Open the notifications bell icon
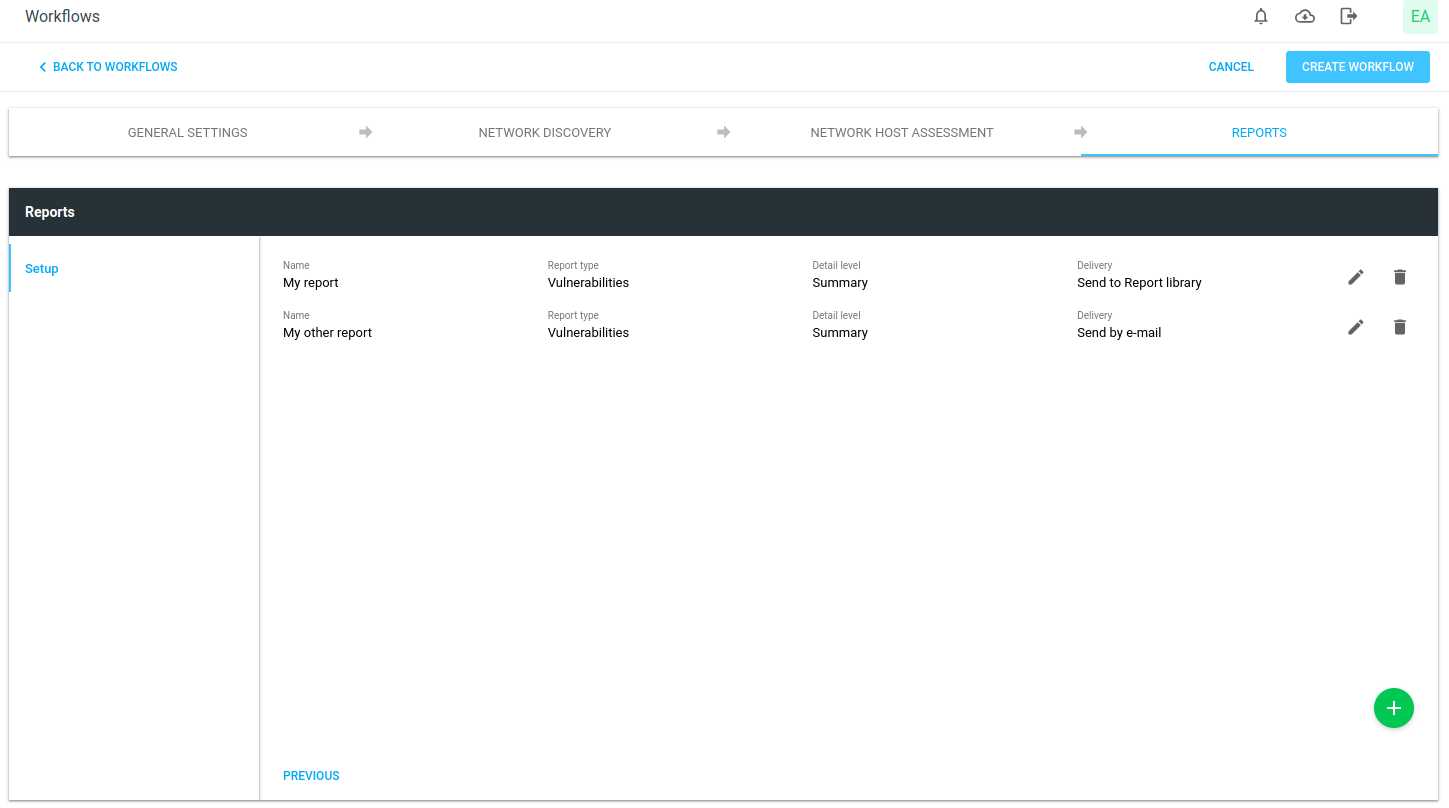Viewport: 1449px width, 808px height. coord(1261,16)
